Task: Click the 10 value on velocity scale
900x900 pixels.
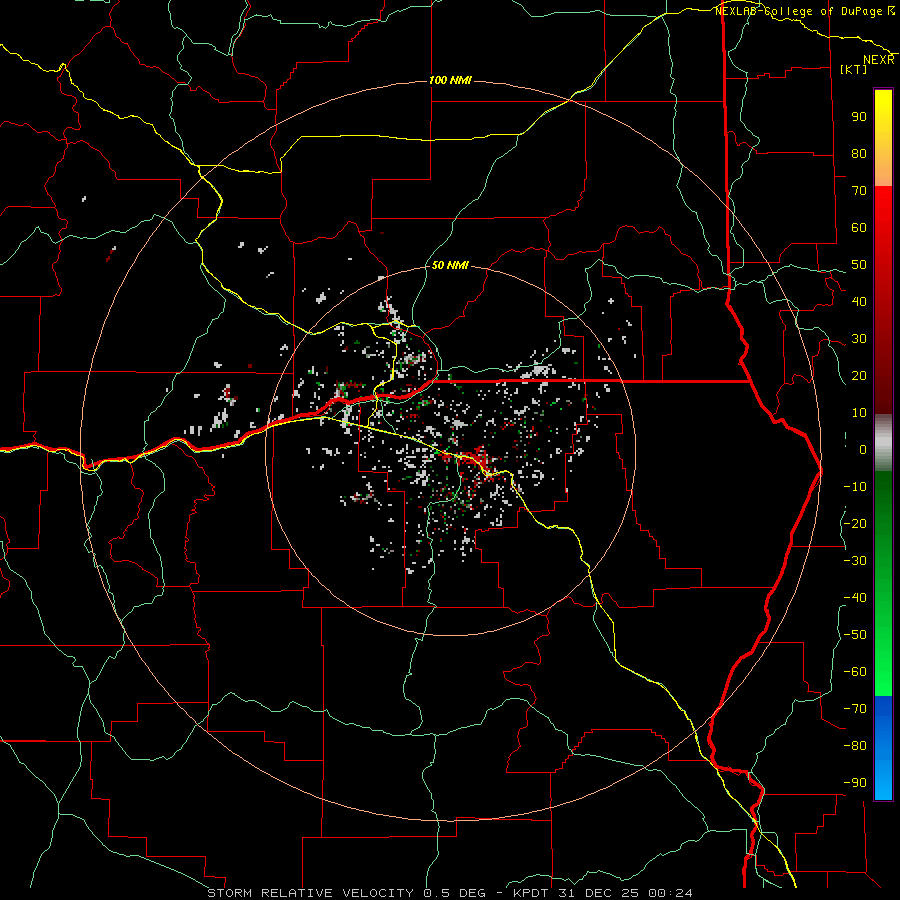Action: (859, 413)
